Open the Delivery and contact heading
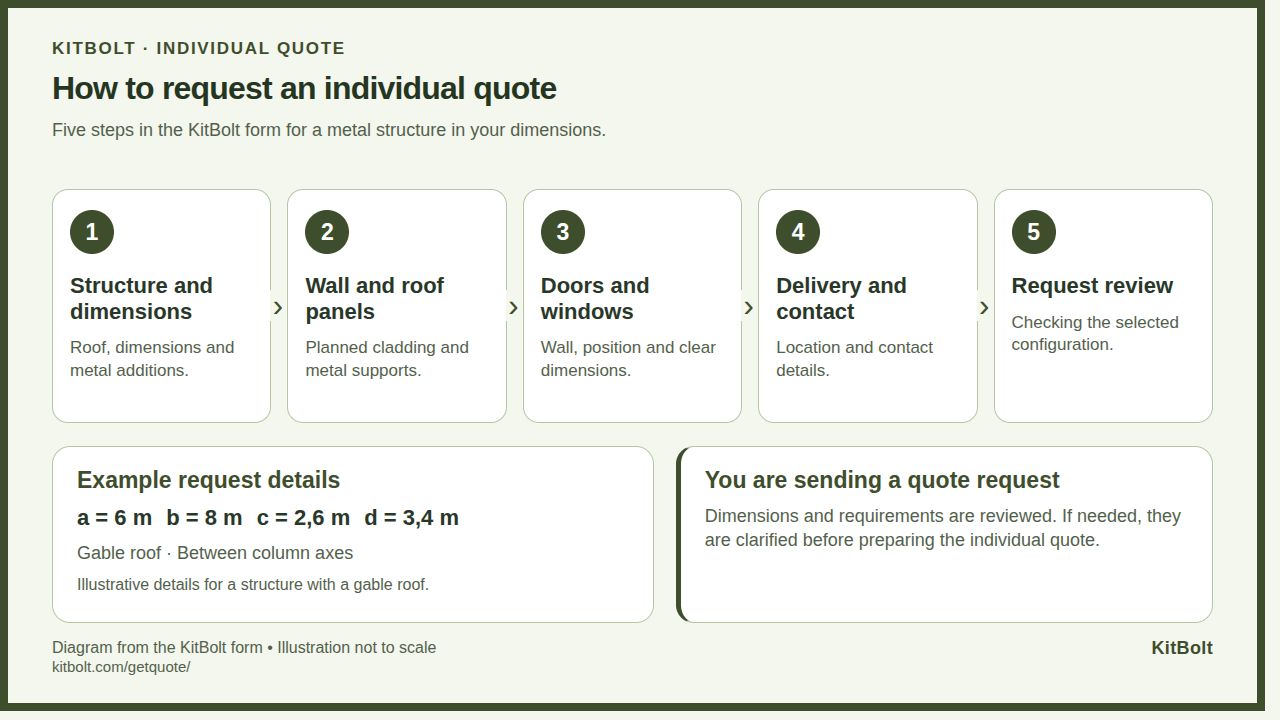Image resolution: width=1280 pixels, height=720 pixels. (x=841, y=298)
